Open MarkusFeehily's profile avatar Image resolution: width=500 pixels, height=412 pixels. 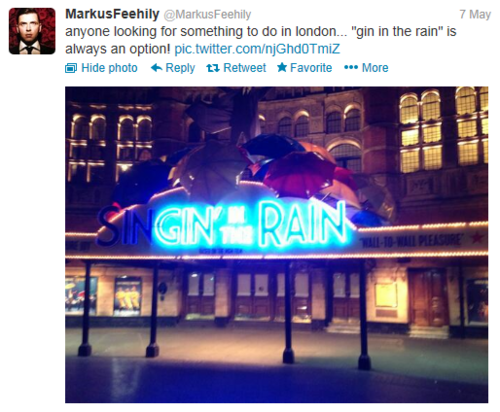pos(32,31)
